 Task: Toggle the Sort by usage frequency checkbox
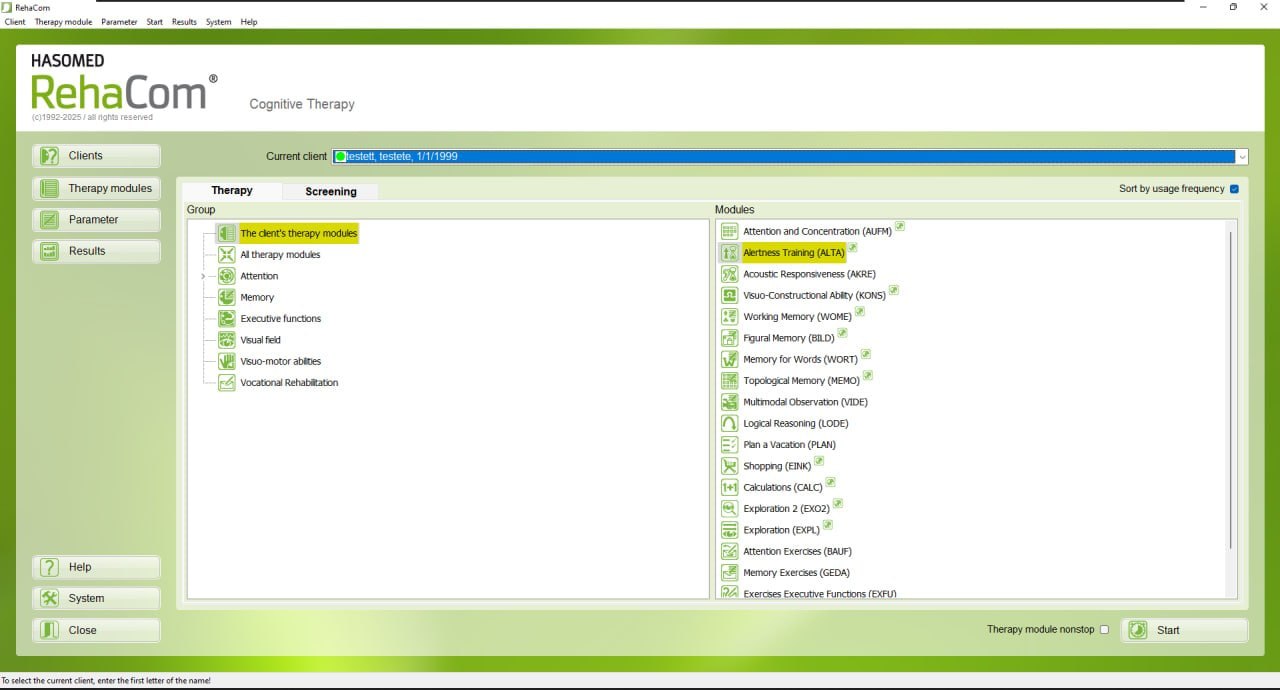pyautogui.click(x=1233, y=189)
